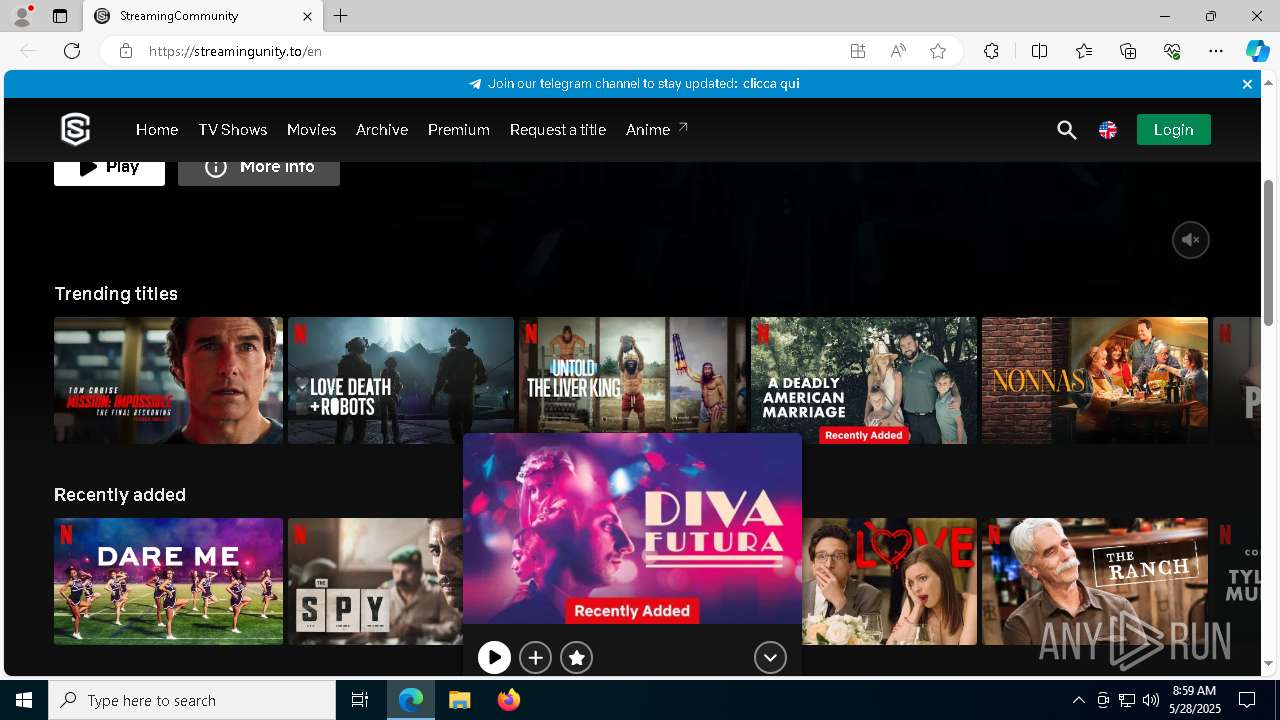The width and height of the screenshot is (1280, 720).
Task: Open Windows Start menu
Action: tap(24, 700)
